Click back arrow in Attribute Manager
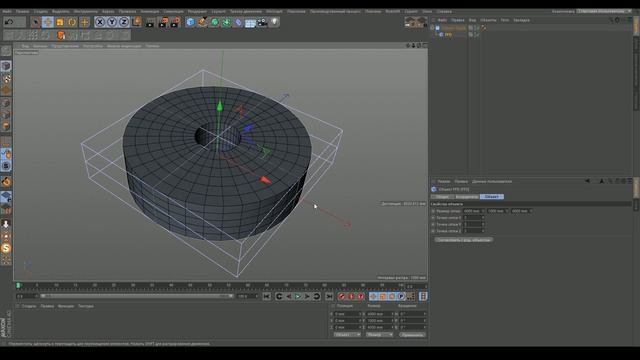The height and width of the screenshot is (360, 640). point(587,181)
